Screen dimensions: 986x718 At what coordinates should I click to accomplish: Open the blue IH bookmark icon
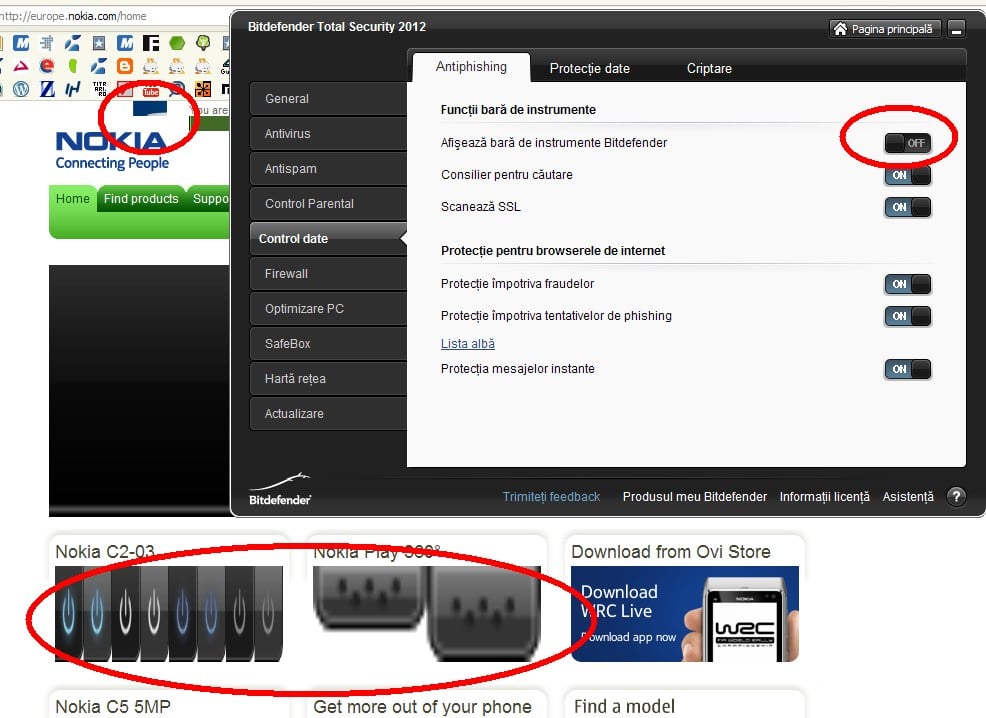coord(73,89)
